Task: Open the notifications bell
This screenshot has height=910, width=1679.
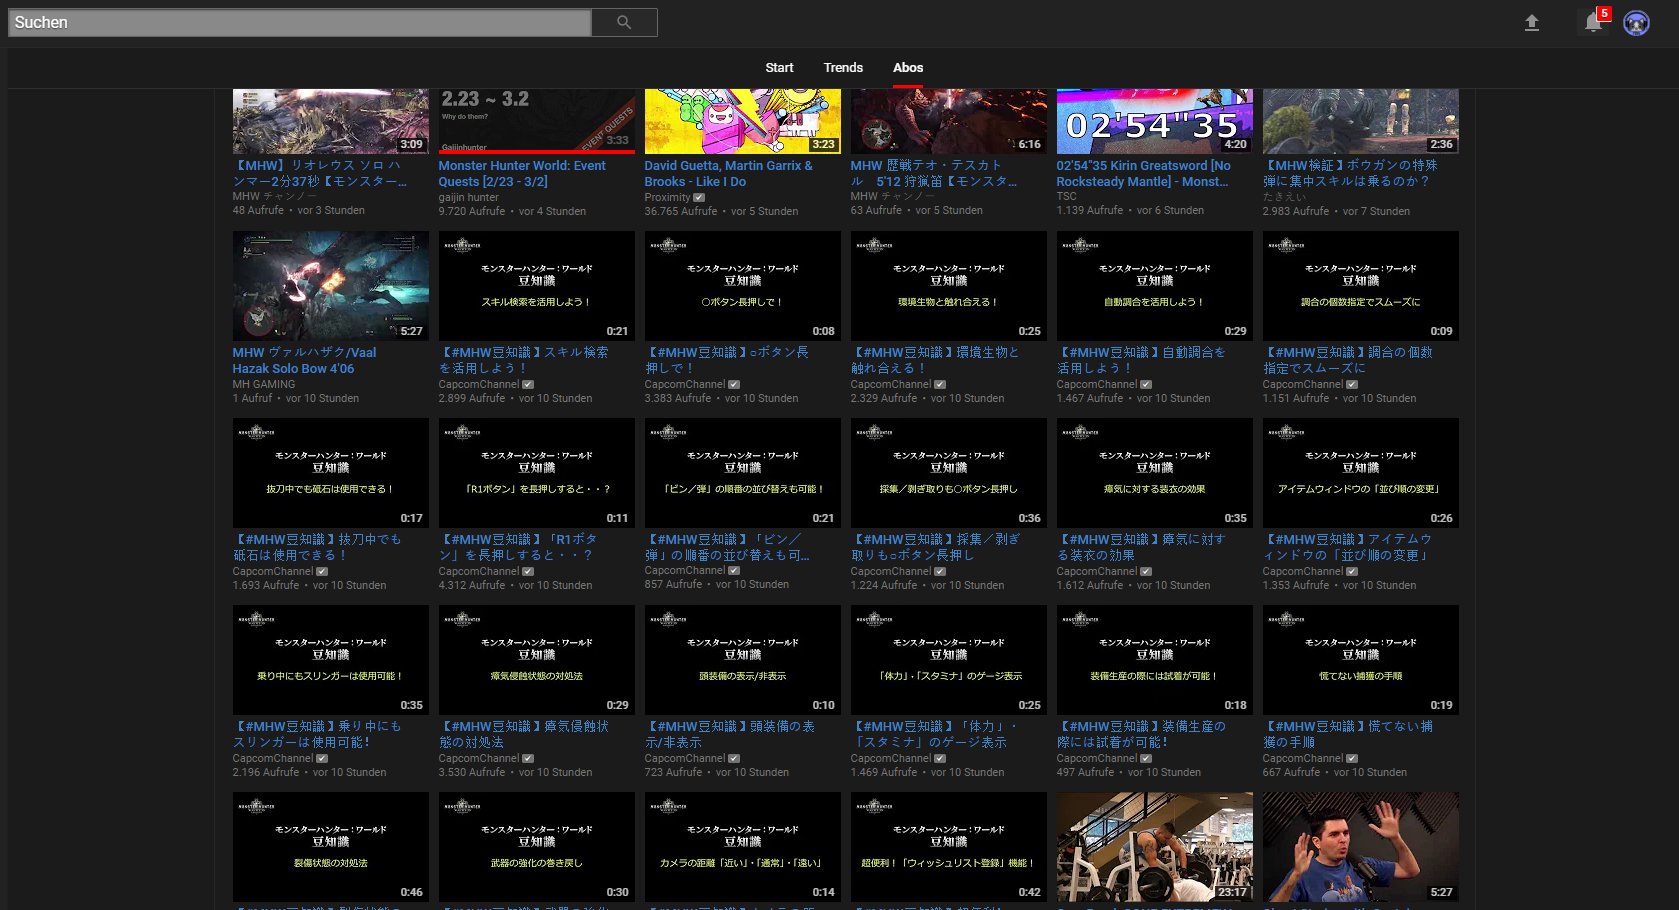Action: point(1594,23)
